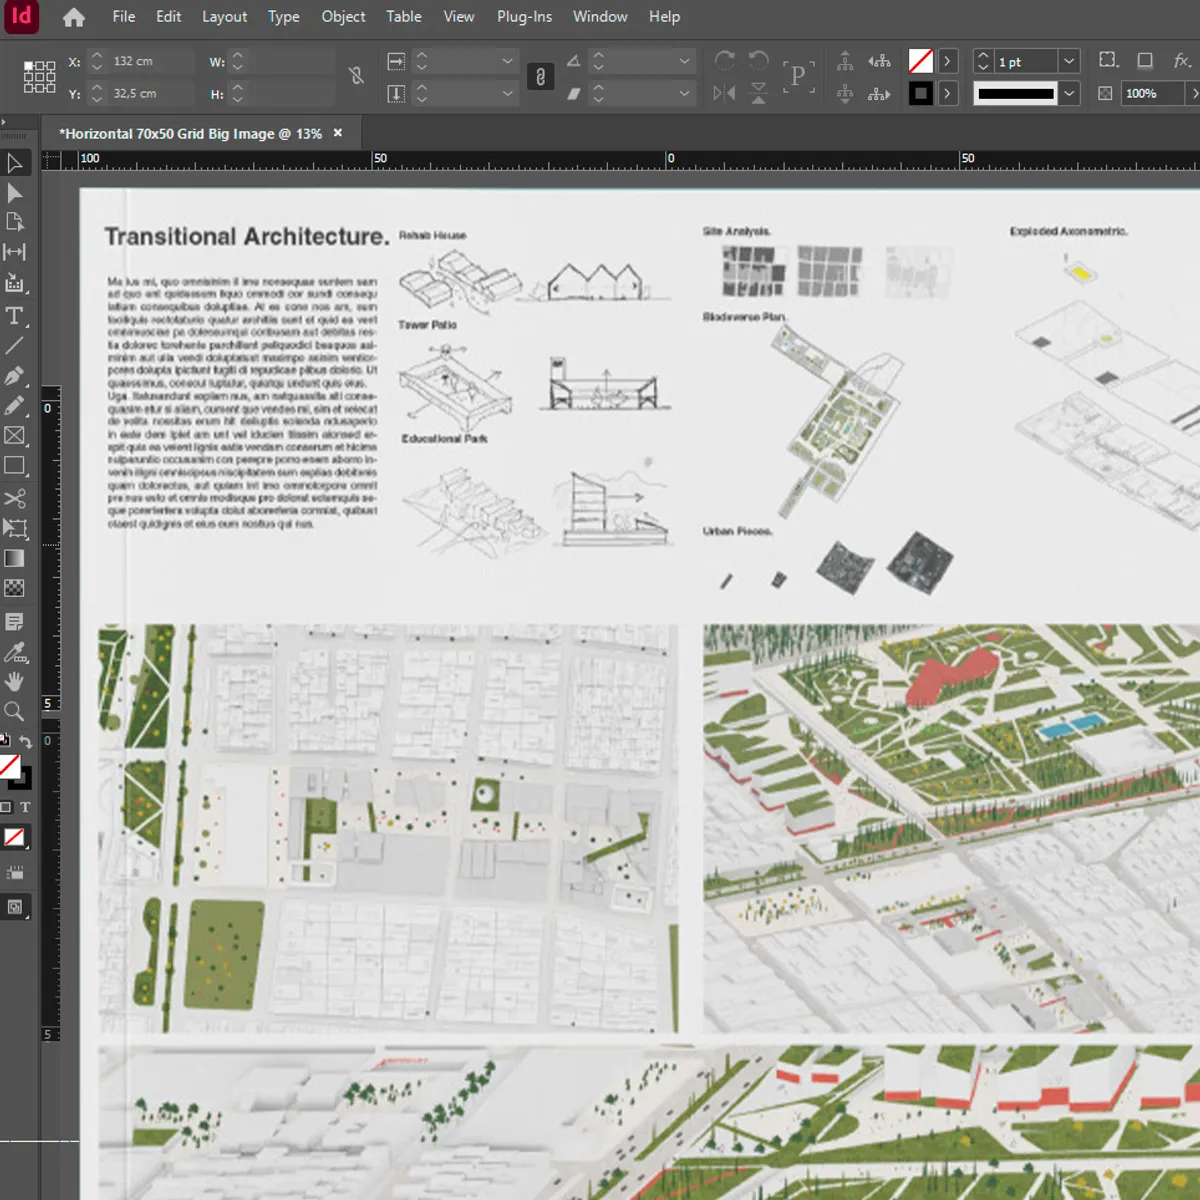Switch to the Horizontal 70x50 Grid document tab

pos(190,132)
